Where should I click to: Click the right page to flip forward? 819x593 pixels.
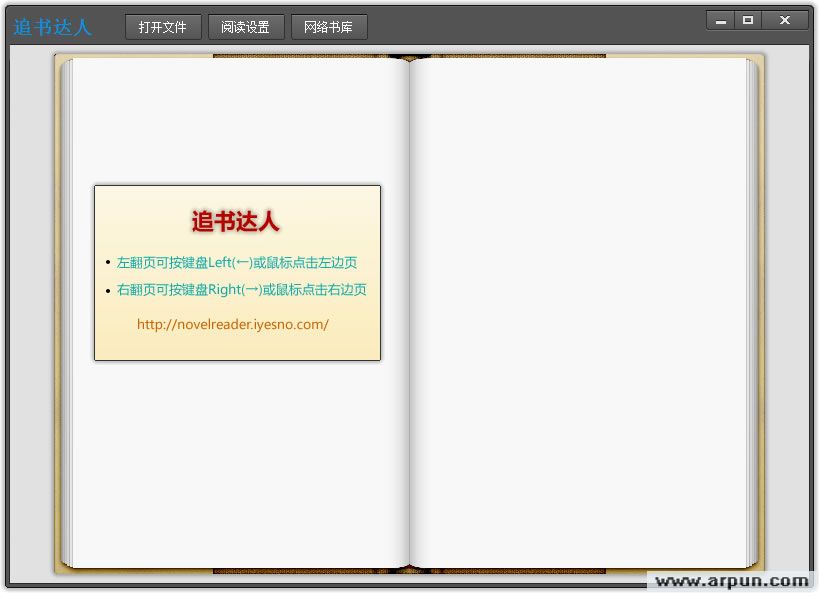580,312
